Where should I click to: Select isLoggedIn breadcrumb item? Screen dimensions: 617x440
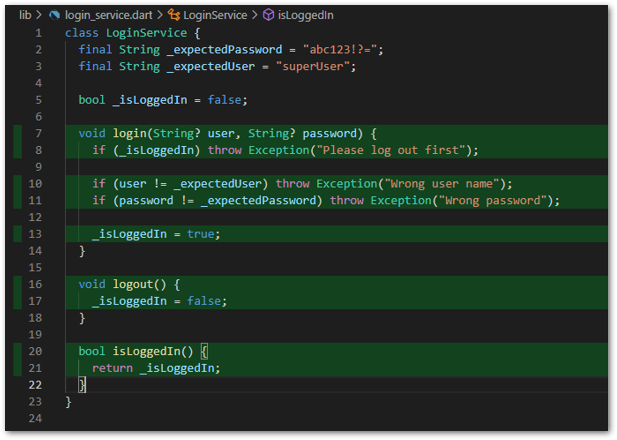306,15
